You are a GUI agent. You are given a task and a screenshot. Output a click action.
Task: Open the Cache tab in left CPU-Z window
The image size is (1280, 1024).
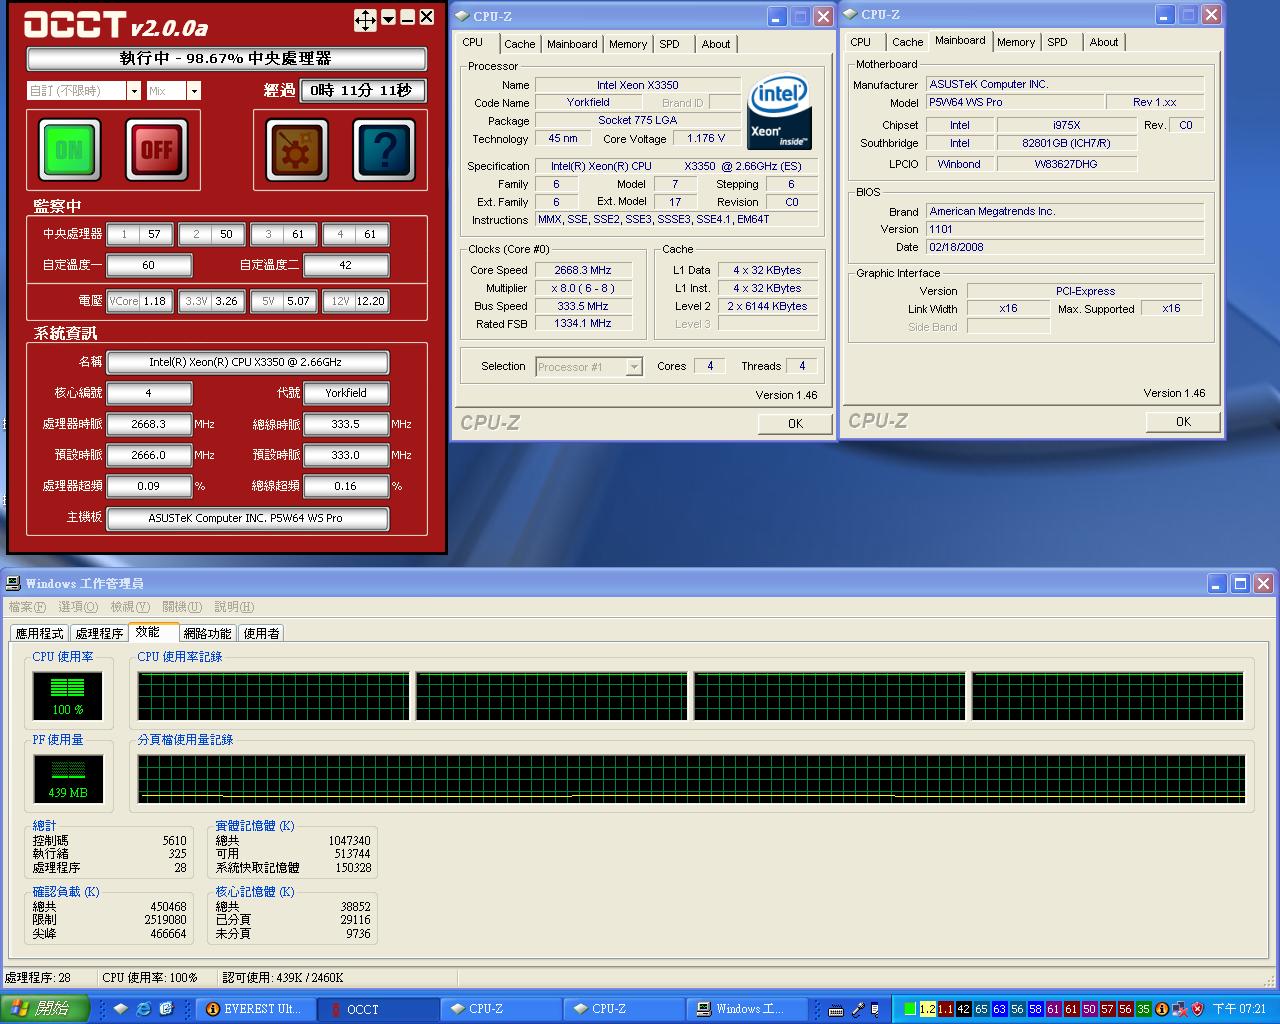[x=519, y=44]
